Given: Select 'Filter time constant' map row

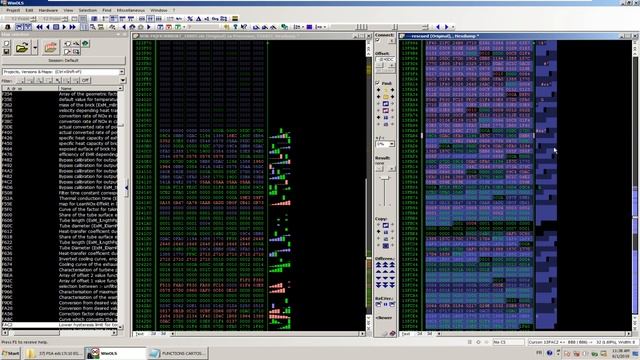Looking at the screenshot, I should coord(60,193).
